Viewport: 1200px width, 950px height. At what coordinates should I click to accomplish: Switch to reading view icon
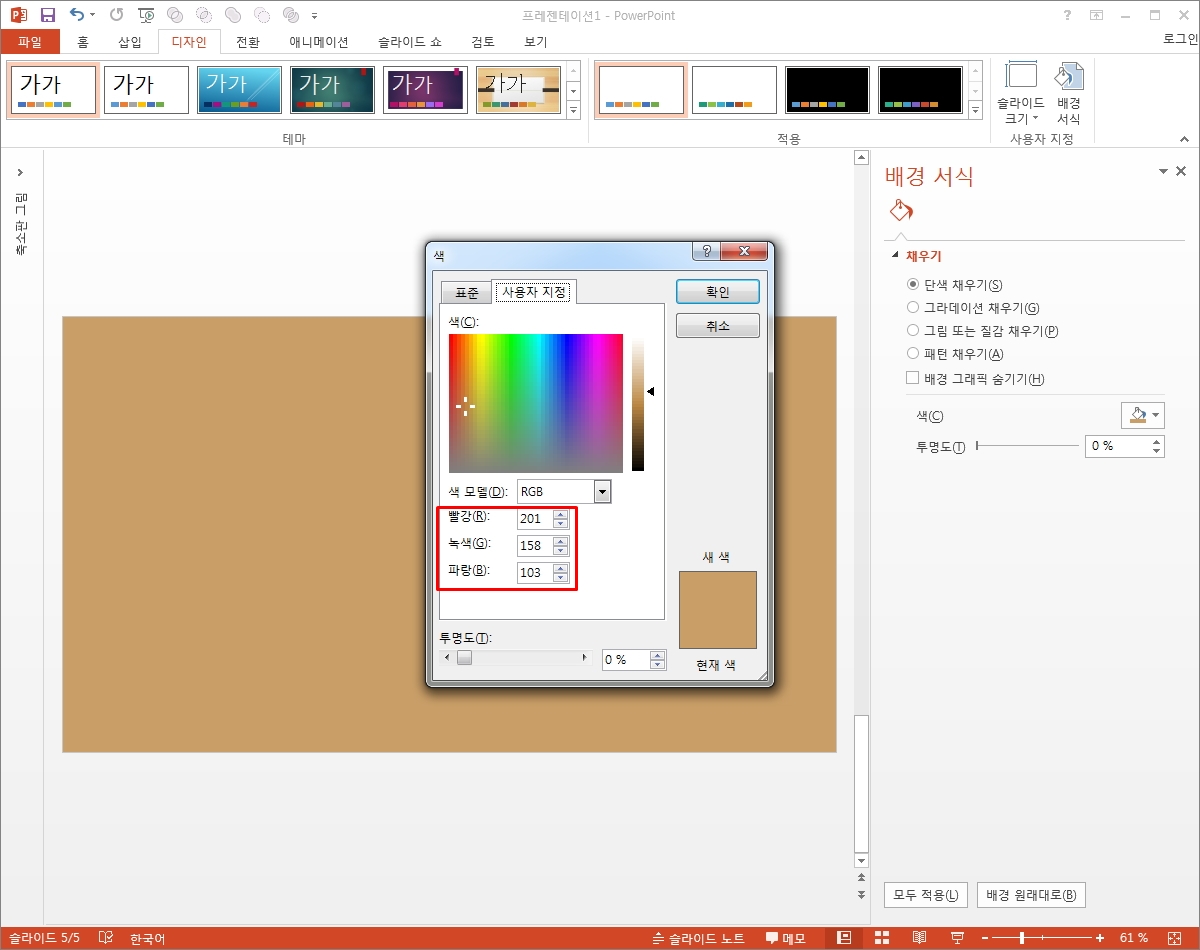pyautogui.click(x=918, y=938)
